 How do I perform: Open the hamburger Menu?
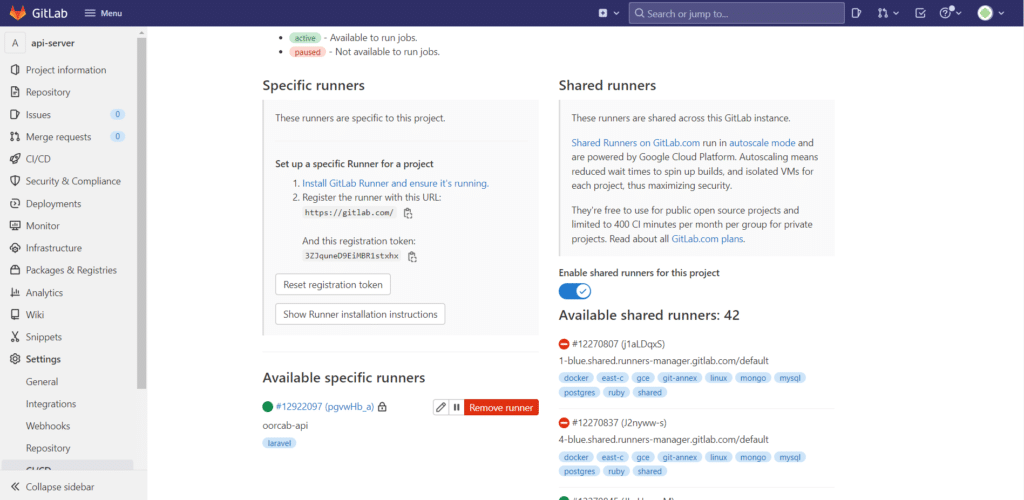(x=103, y=13)
